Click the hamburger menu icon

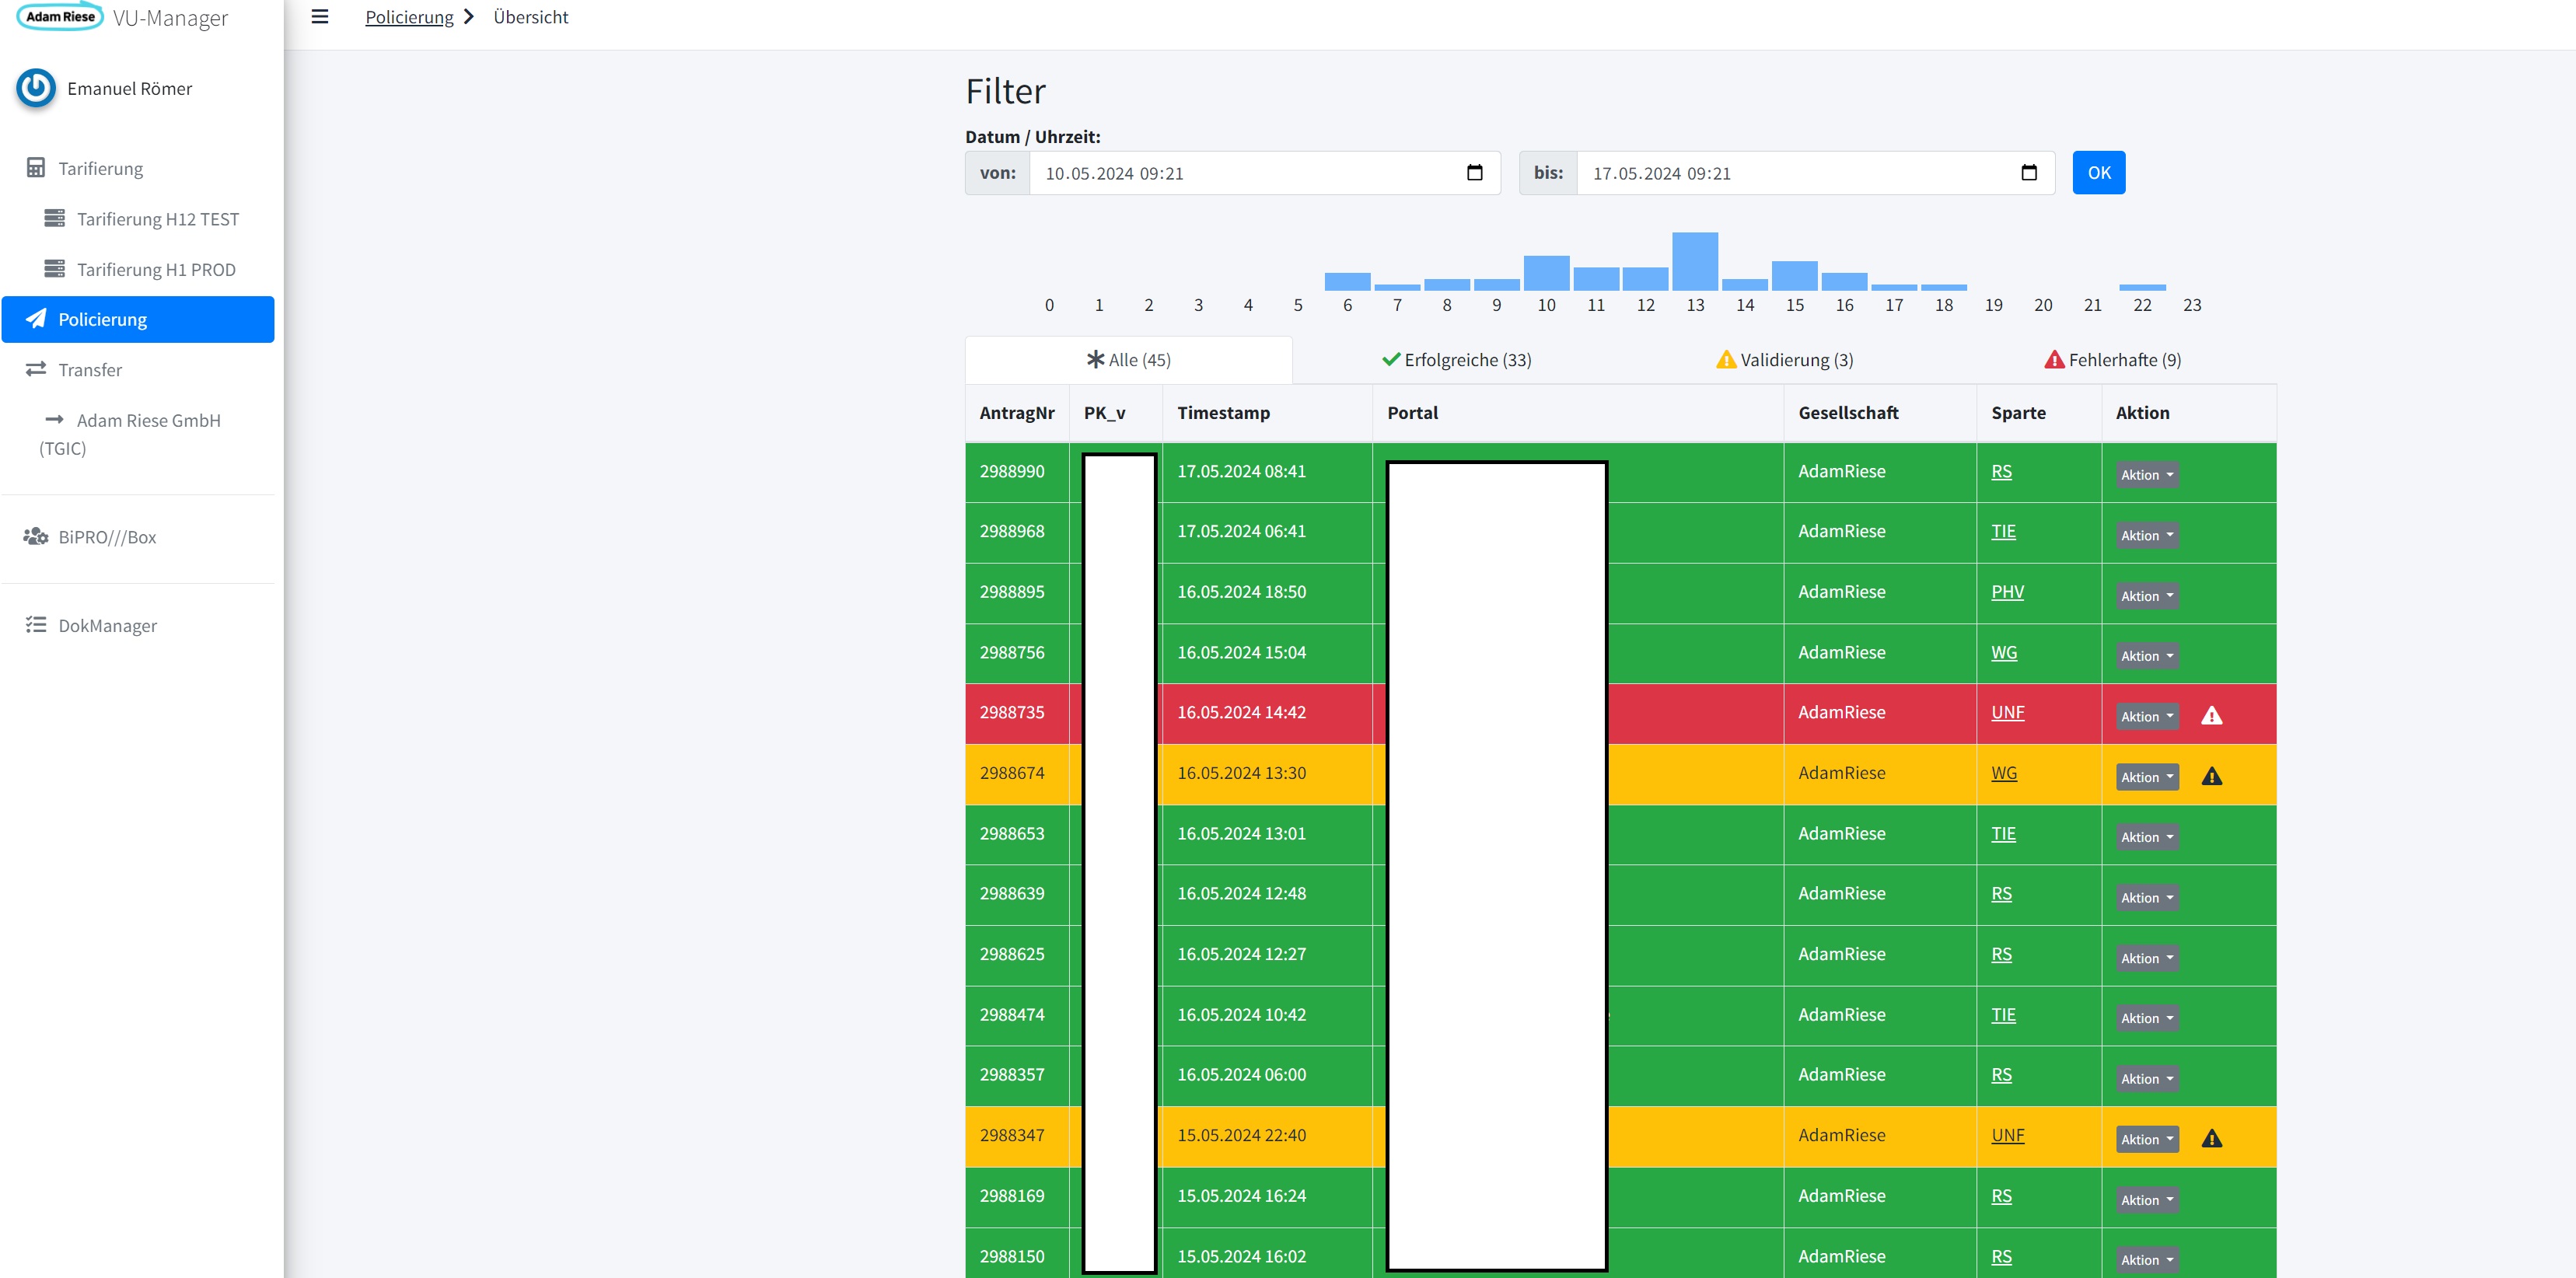click(x=320, y=17)
